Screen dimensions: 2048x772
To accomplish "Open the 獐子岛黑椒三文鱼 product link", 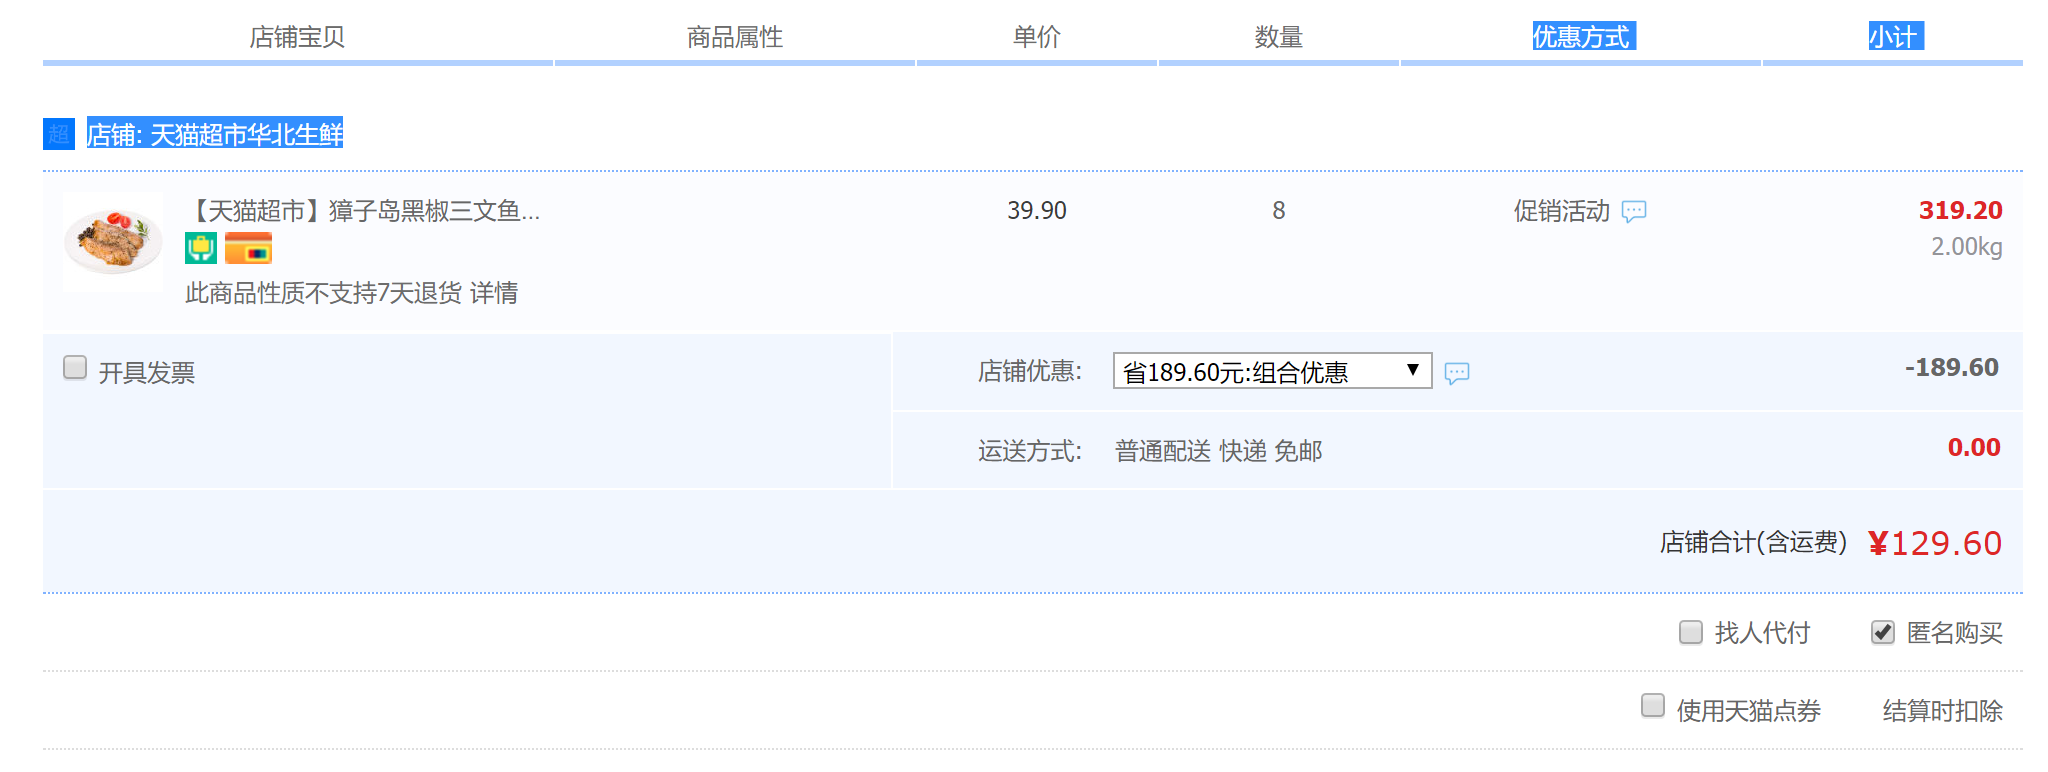I will click(x=363, y=211).
